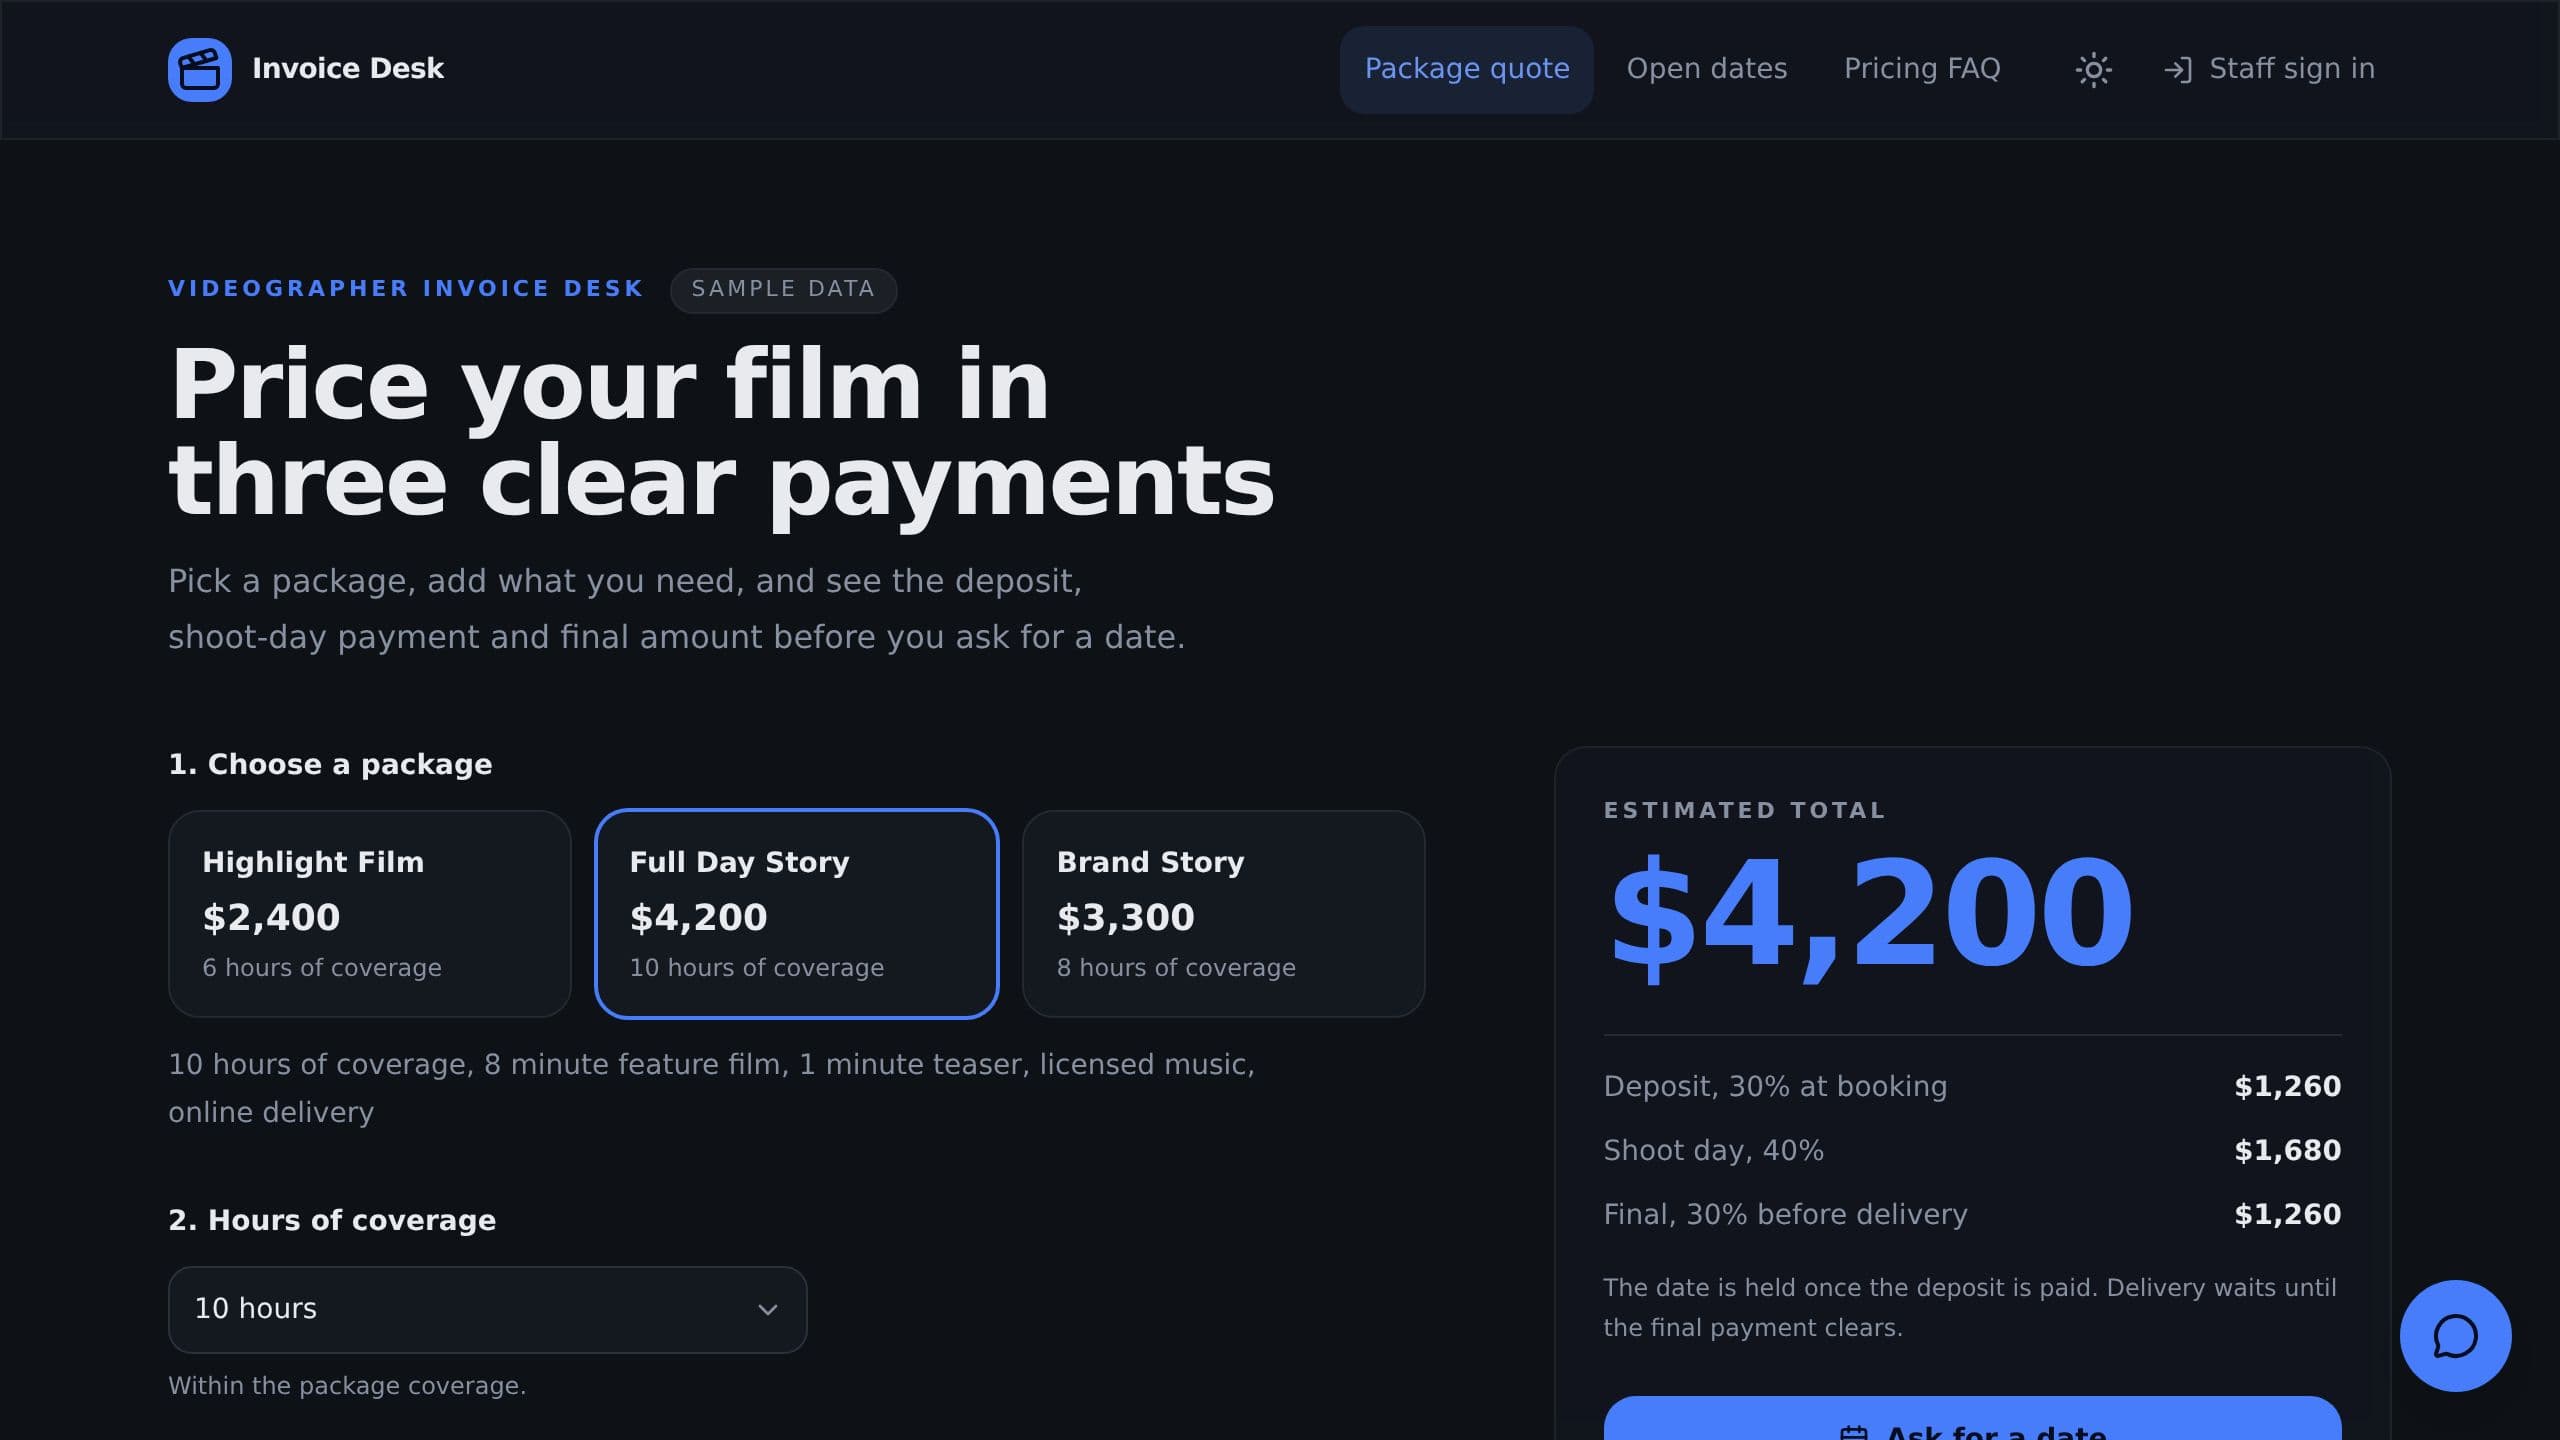The image size is (2560, 1440).
Task: Click the SAMPLE DATA badge
Action: click(783, 290)
